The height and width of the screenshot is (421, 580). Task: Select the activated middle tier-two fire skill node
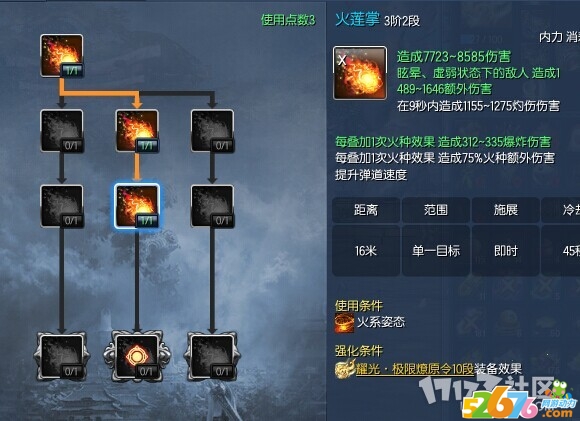(x=137, y=131)
